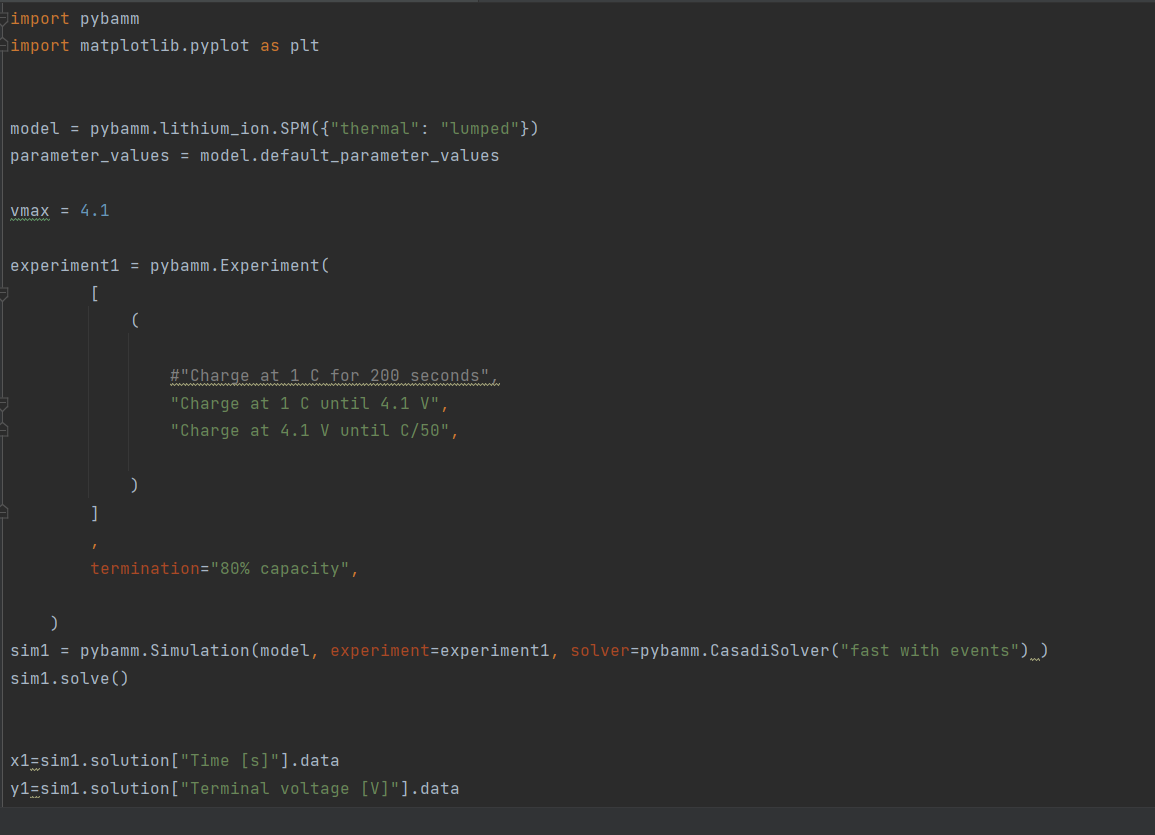Click the 'sim1.solve()' call
Screen dimensions: 1155x835
point(69,679)
